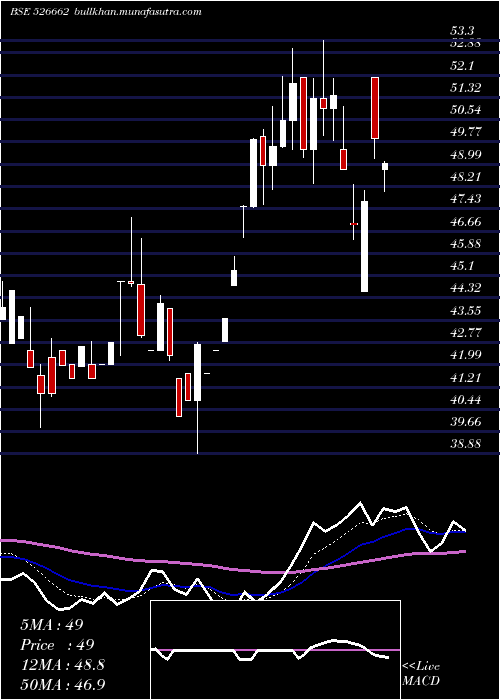Click the 41.99 price axis label
Viewport: 500px width, 700px height.
tap(466, 354)
